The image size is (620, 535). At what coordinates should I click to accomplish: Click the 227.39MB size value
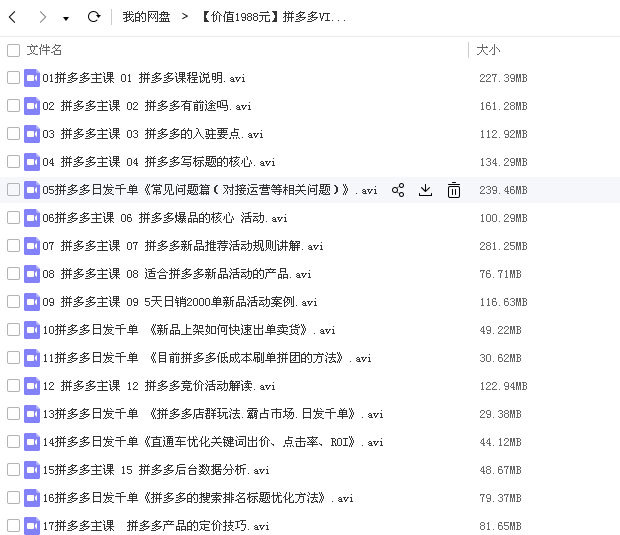(x=503, y=78)
